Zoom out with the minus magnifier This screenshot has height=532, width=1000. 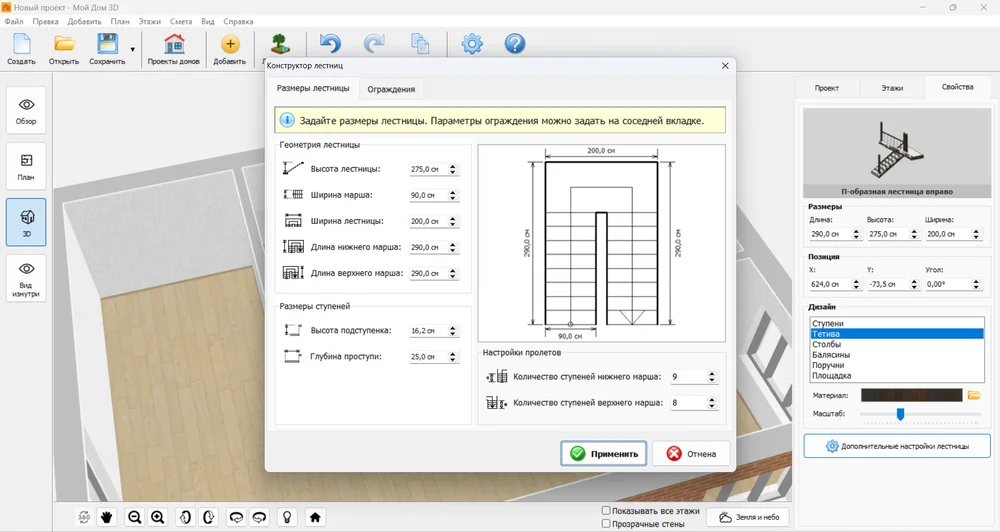click(134, 517)
